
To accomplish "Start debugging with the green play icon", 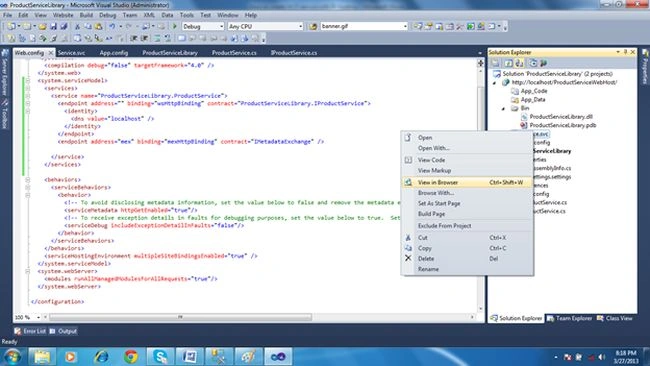I will click(175, 26).
